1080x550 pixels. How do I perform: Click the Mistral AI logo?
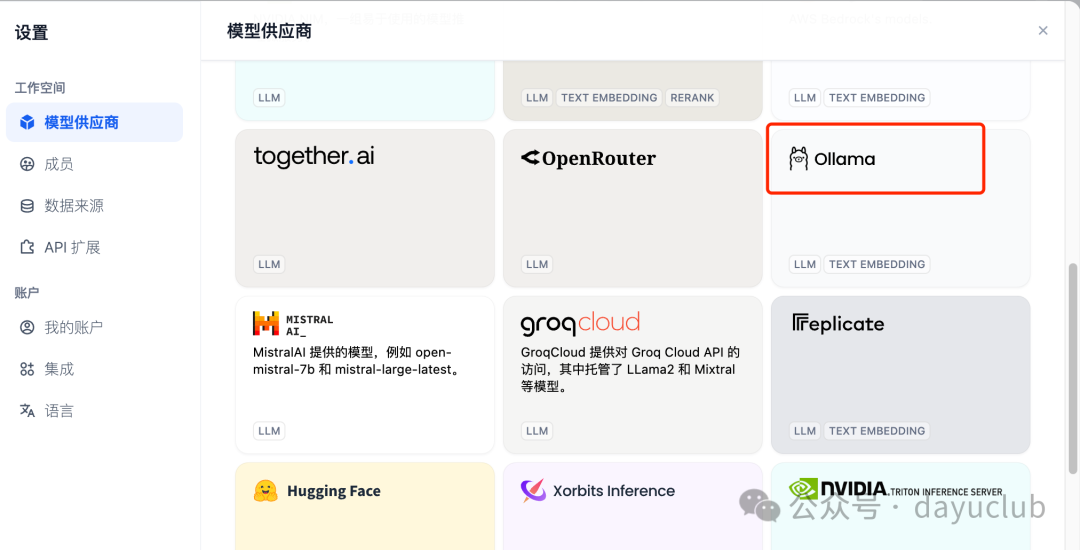293,324
